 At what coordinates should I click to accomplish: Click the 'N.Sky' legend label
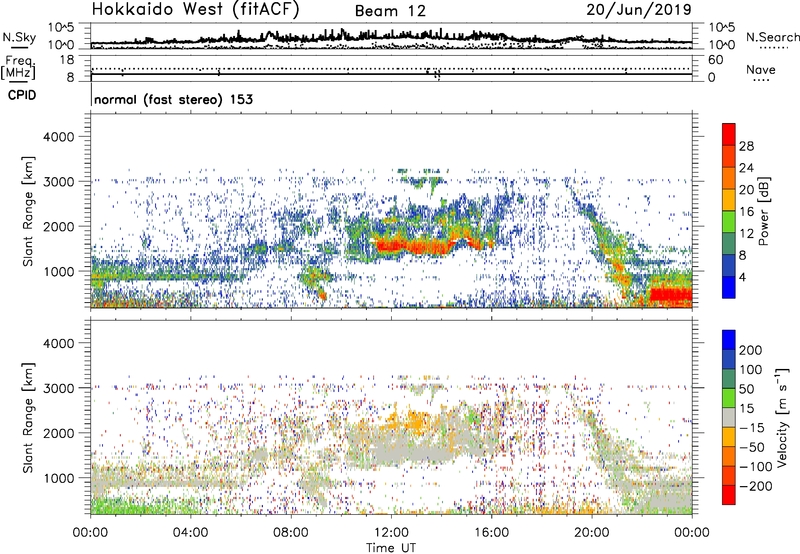tap(19, 37)
